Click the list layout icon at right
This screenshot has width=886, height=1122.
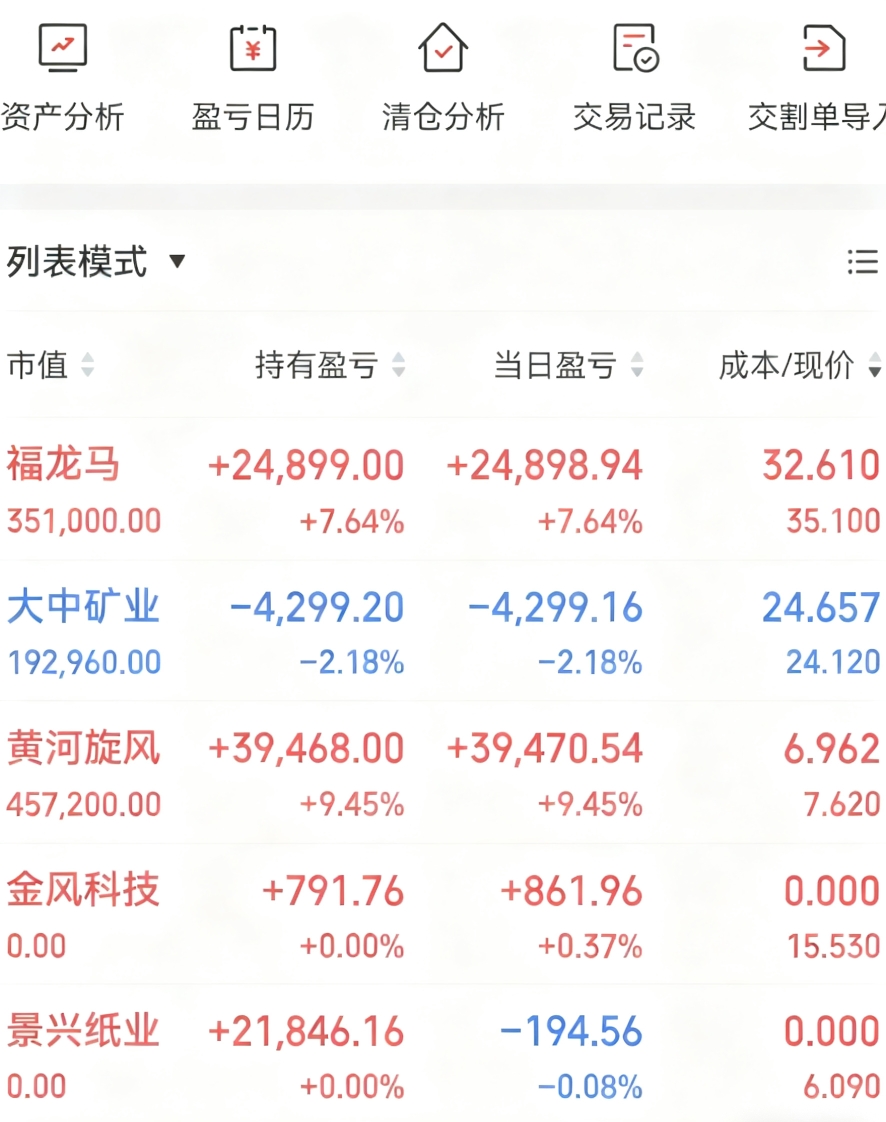[862, 262]
